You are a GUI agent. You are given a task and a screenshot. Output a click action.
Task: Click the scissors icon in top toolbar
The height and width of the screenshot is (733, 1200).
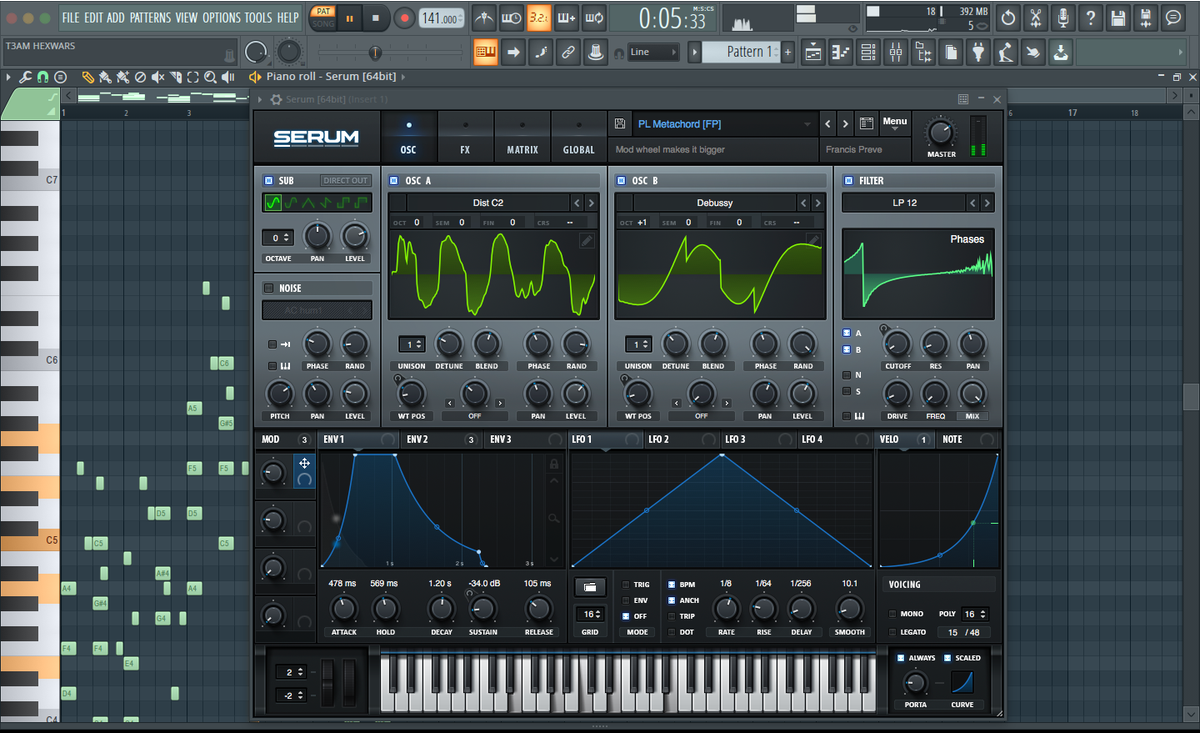(1035, 18)
